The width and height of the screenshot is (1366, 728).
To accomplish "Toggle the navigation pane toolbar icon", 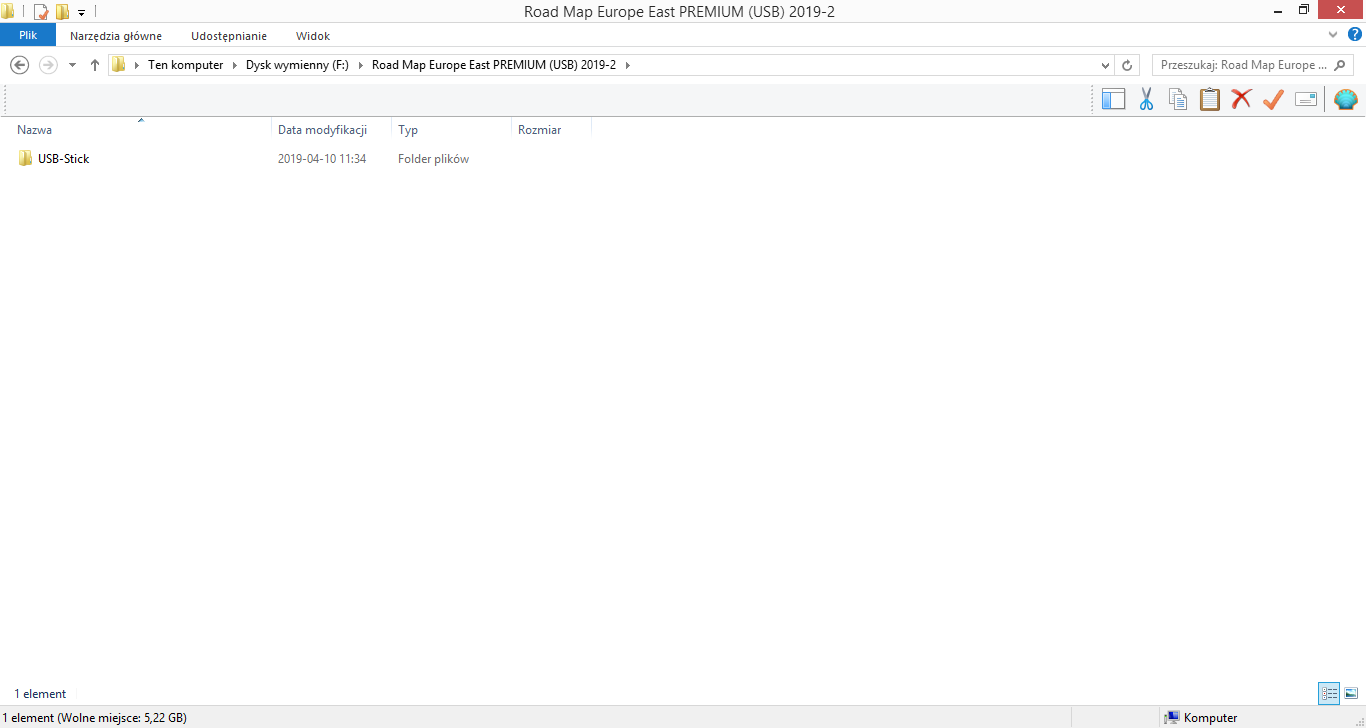I will pyautogui.click(x=1113, y=99).
